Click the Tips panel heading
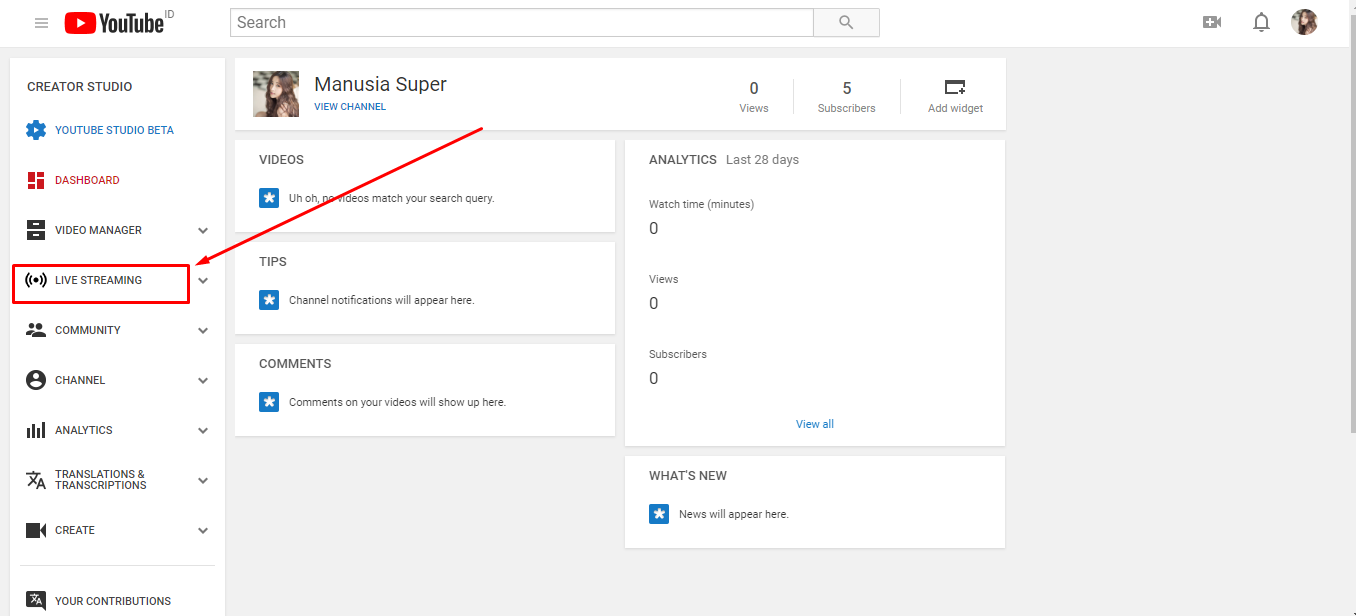Screen dimensions: 1356x616 (273, 262)
